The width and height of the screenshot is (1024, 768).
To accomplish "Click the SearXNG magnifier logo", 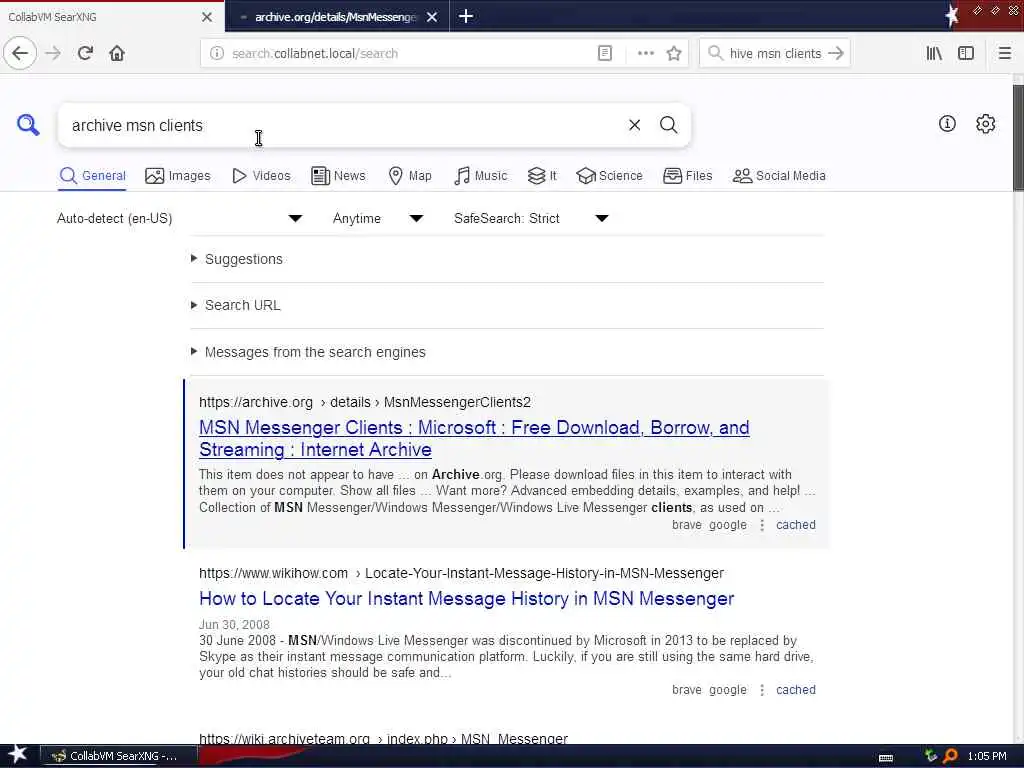I will point(28,124).
